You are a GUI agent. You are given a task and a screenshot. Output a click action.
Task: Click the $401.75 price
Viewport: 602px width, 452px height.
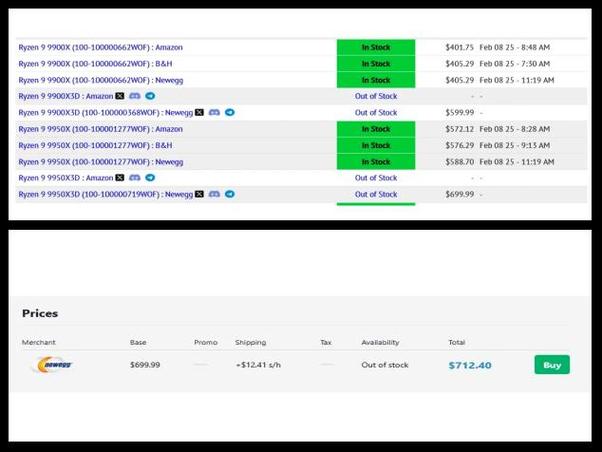460,47
